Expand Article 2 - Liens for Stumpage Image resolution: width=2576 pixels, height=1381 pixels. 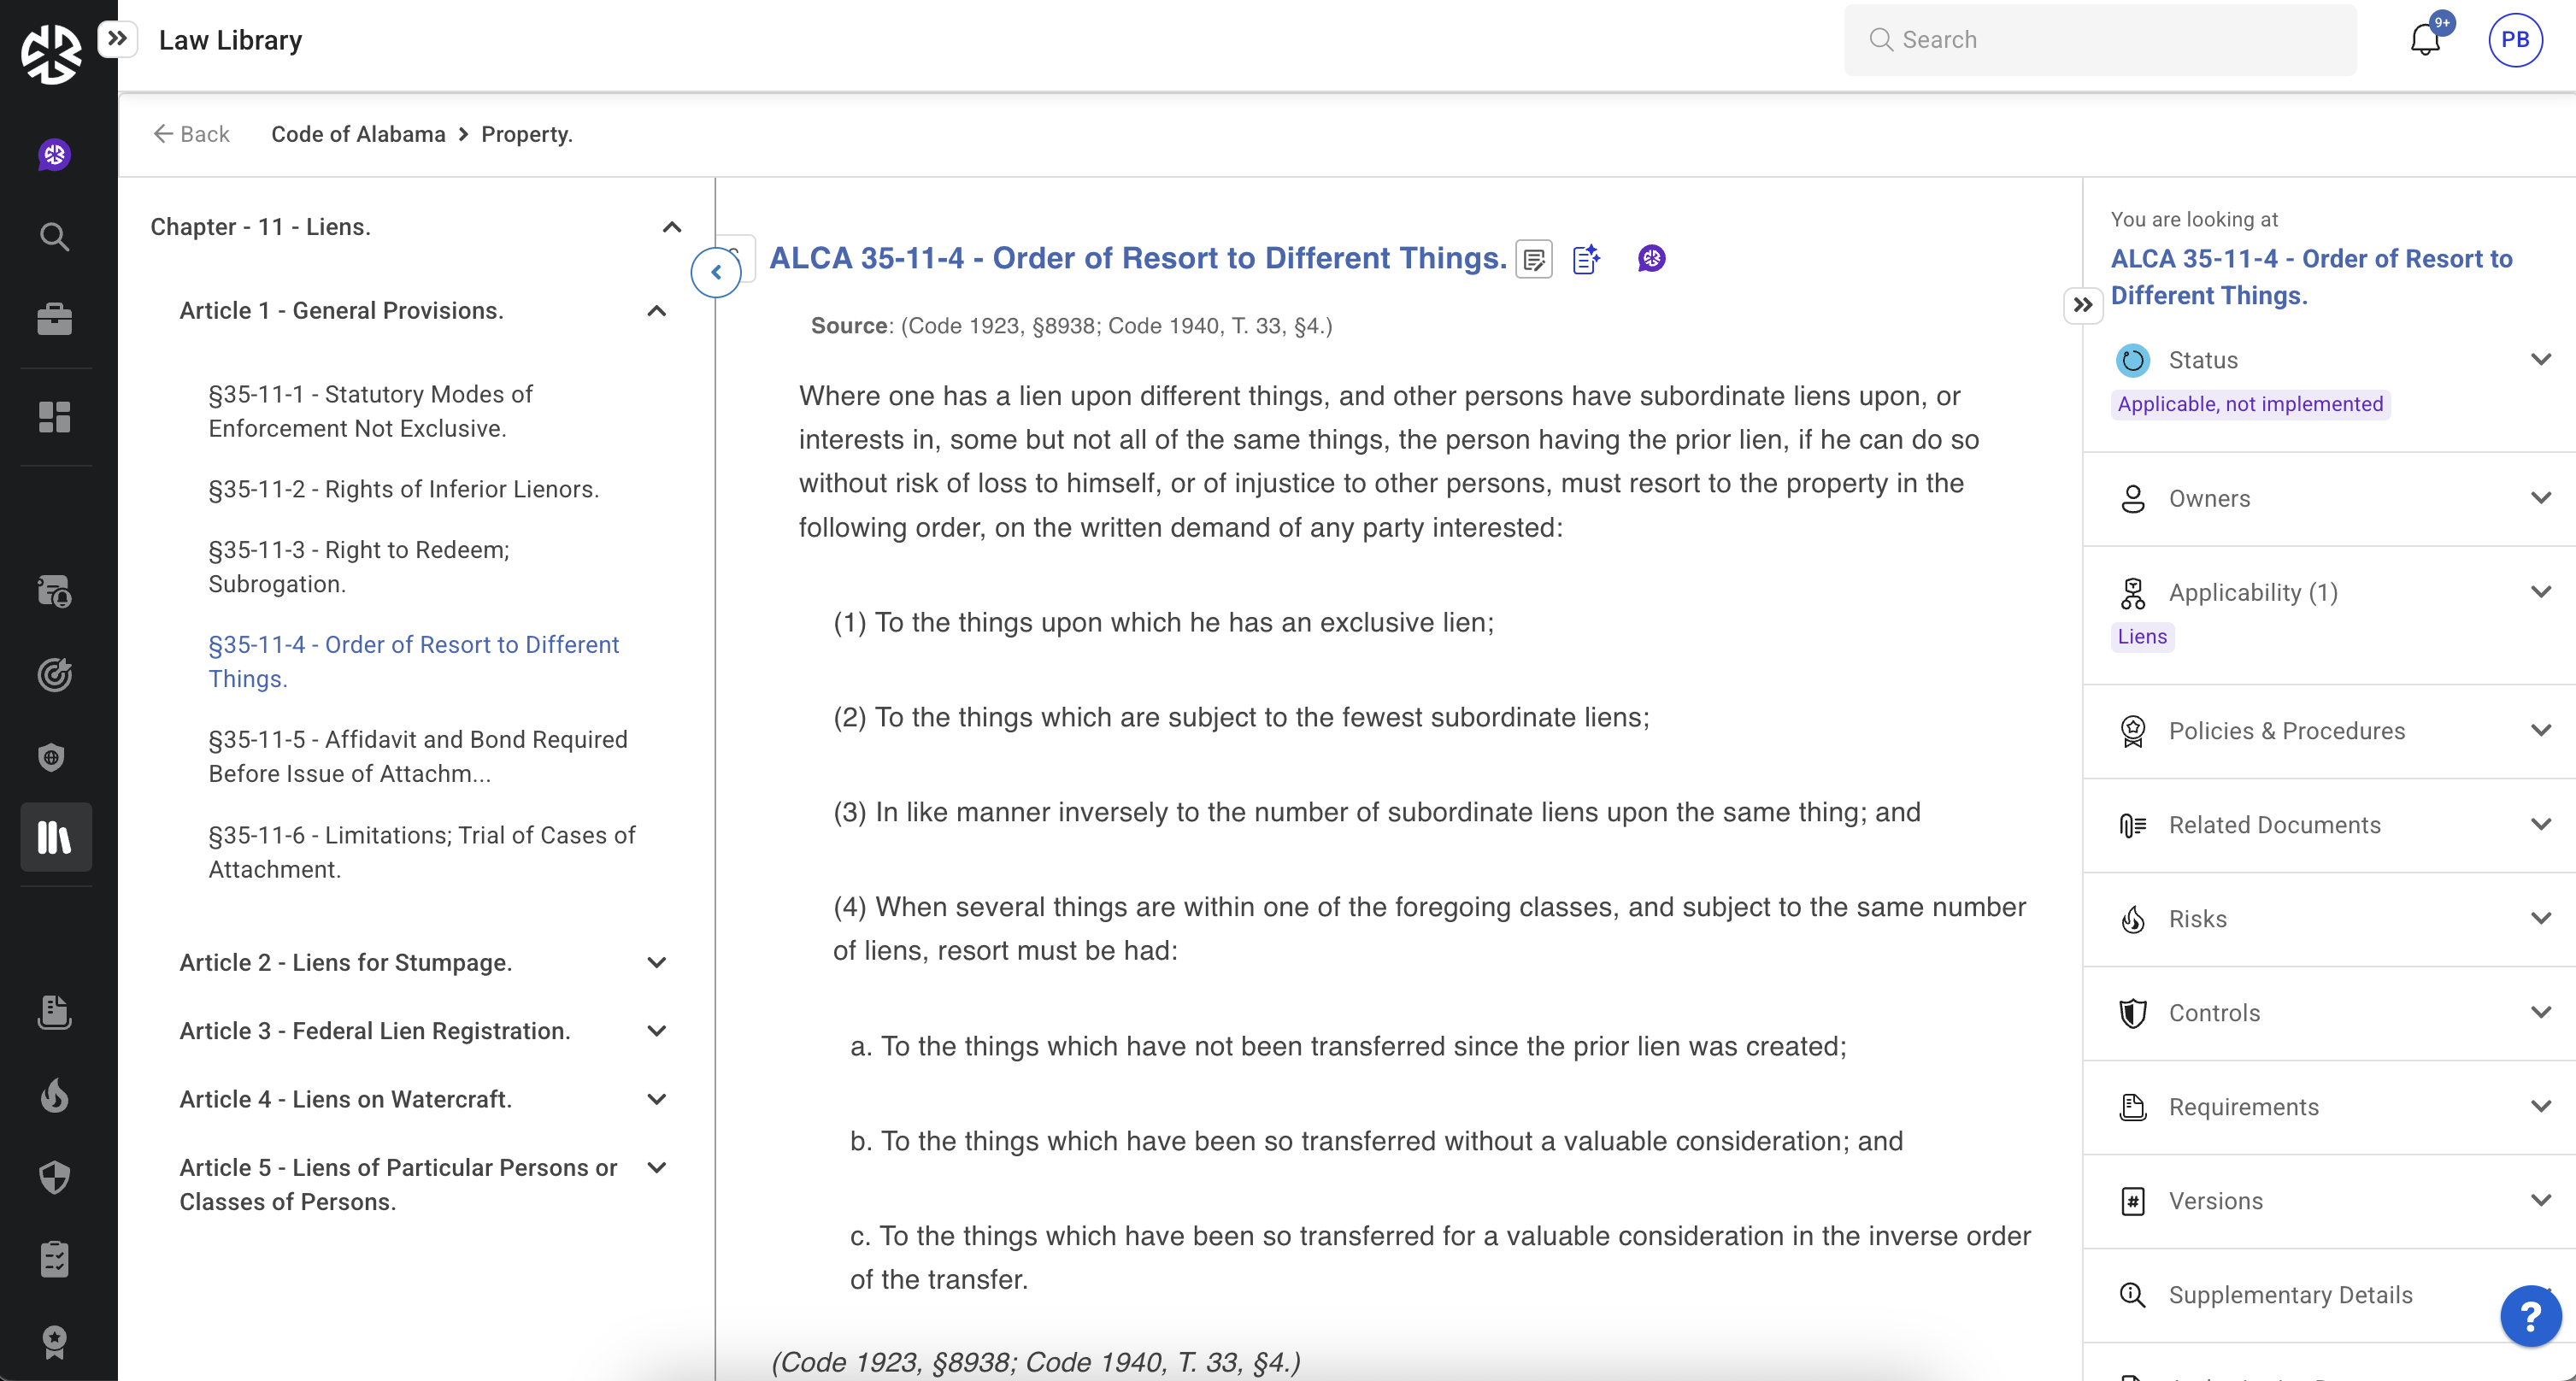click(656, 962)
